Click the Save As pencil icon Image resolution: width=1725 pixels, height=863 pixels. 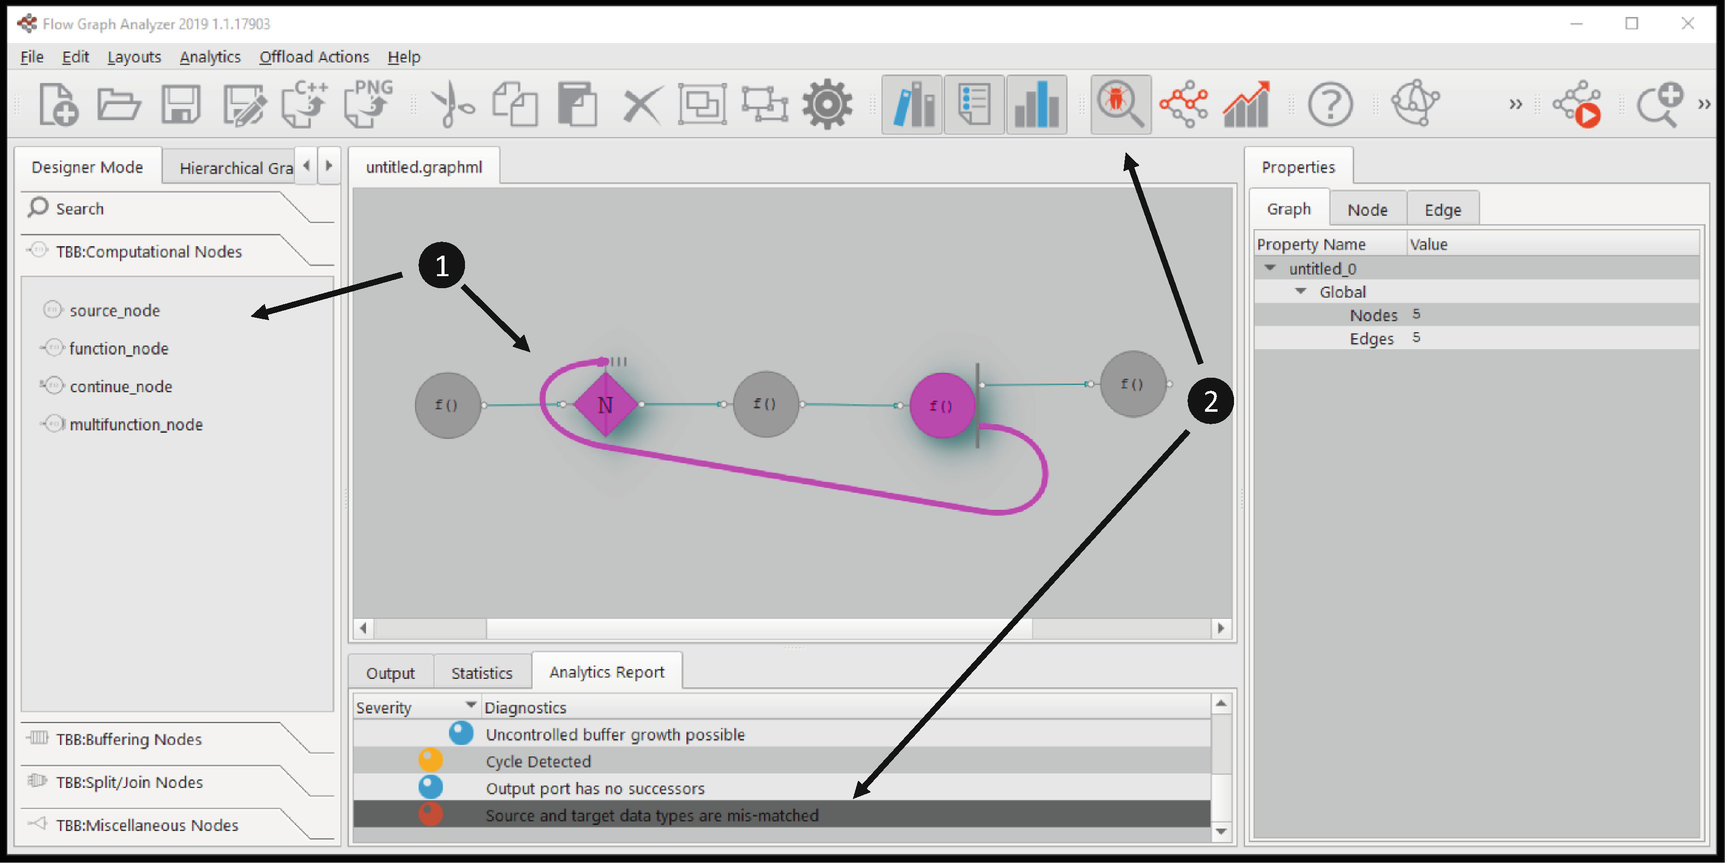click(244, 105)
